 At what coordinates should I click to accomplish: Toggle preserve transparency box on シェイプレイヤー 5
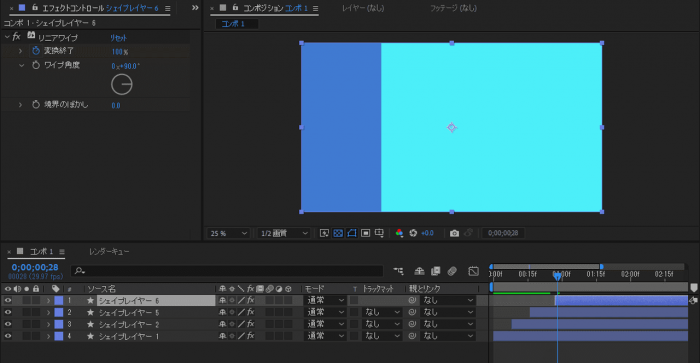point(354,312)
